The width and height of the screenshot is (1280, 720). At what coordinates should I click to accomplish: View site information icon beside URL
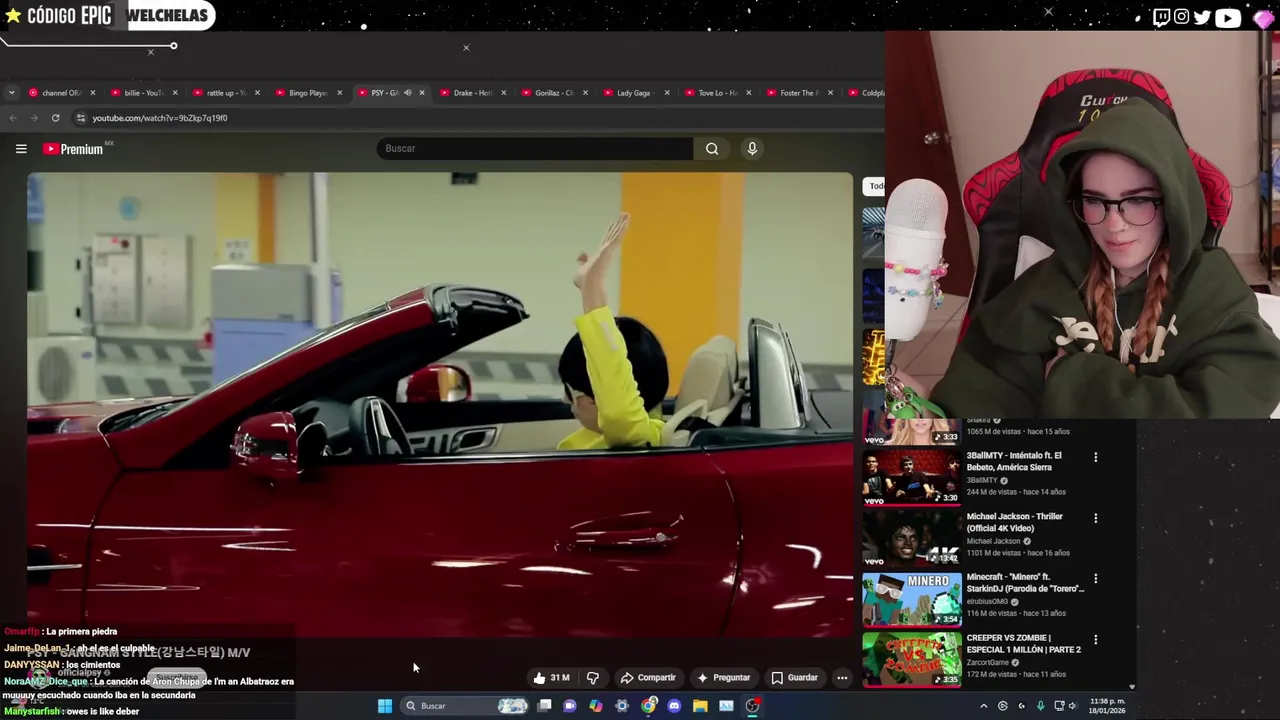81,118
